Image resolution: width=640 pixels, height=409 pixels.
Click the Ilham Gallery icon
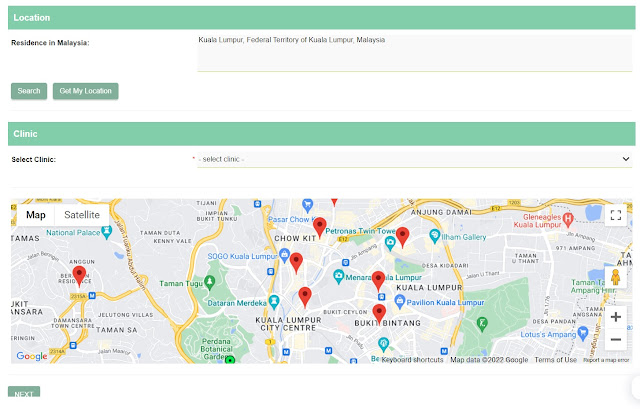[435, 236]
